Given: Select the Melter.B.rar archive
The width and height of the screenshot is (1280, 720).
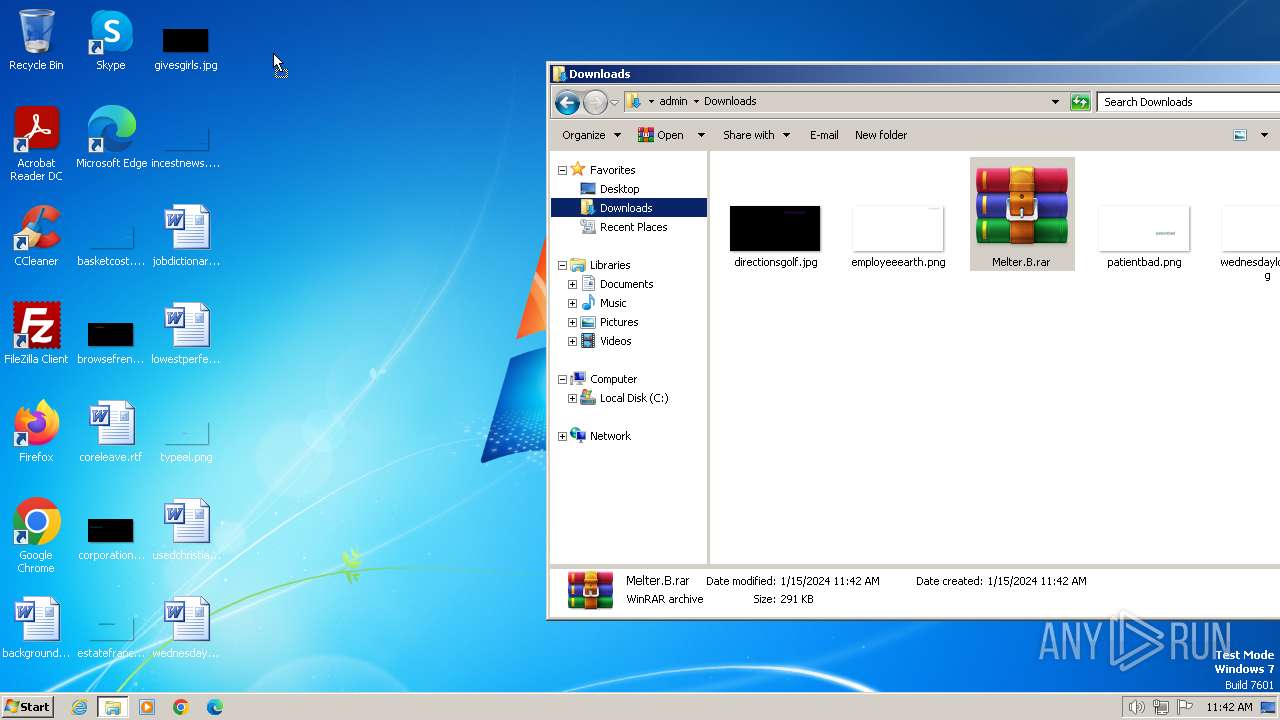Looking at the screenshot, I should (x=1021, y=214).
